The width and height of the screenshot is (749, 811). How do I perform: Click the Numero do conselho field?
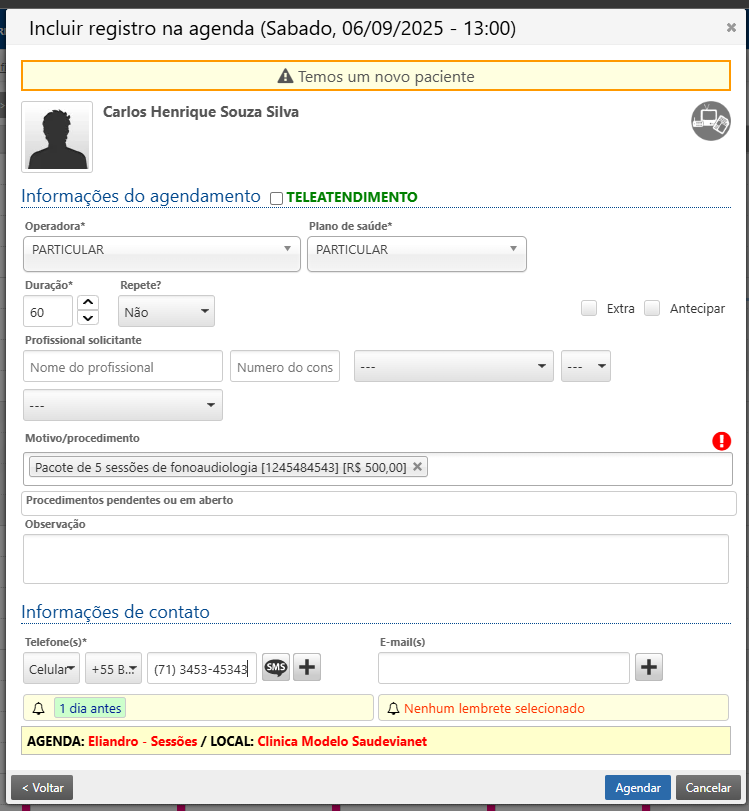tap(284, 366)
